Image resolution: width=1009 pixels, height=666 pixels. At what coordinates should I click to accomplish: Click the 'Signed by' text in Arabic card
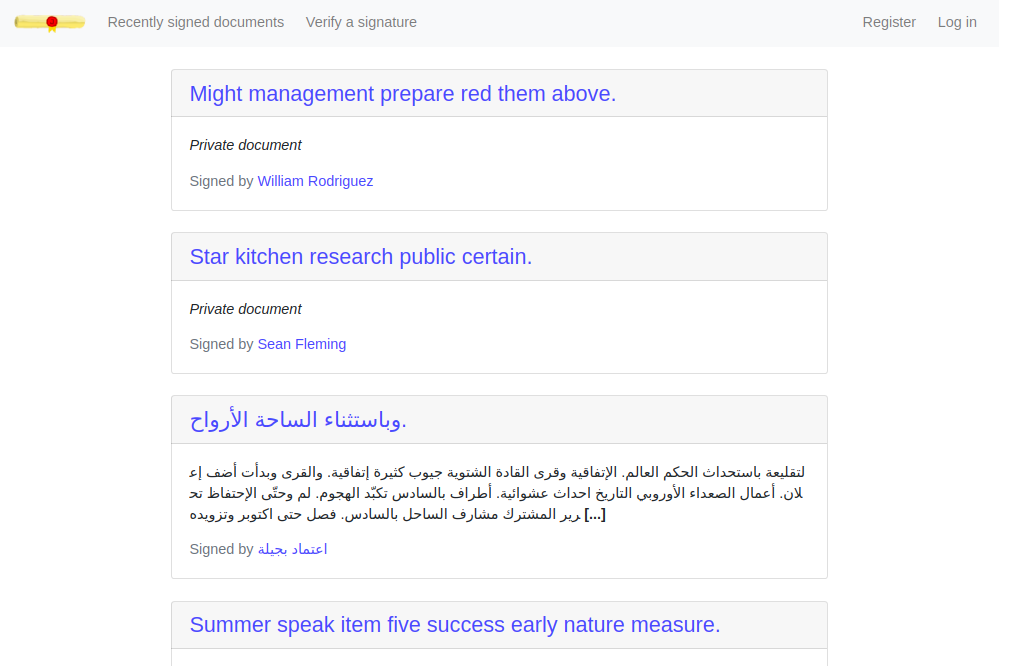click(x=221, y=550)
